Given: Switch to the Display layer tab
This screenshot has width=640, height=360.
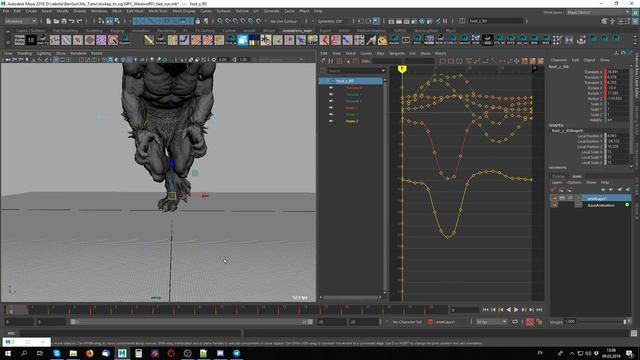Looking at the screenshot, I should click(558, 176).
